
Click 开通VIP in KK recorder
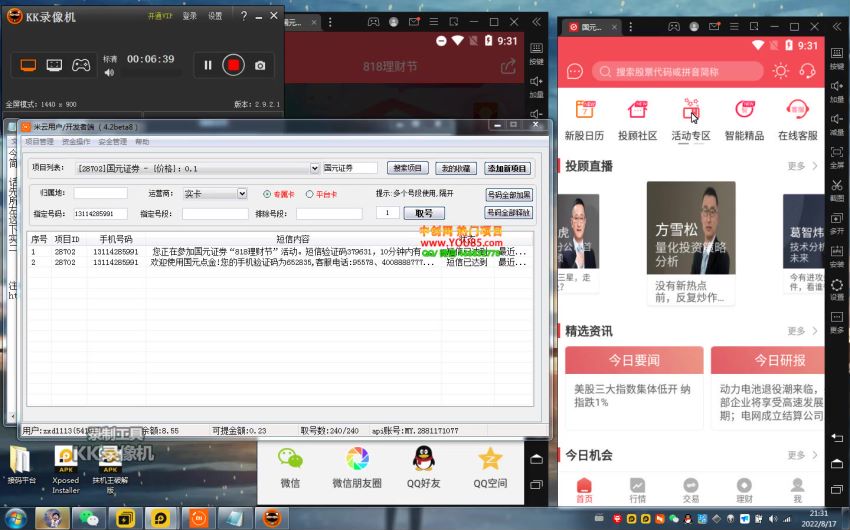click(x=159, y=16)
